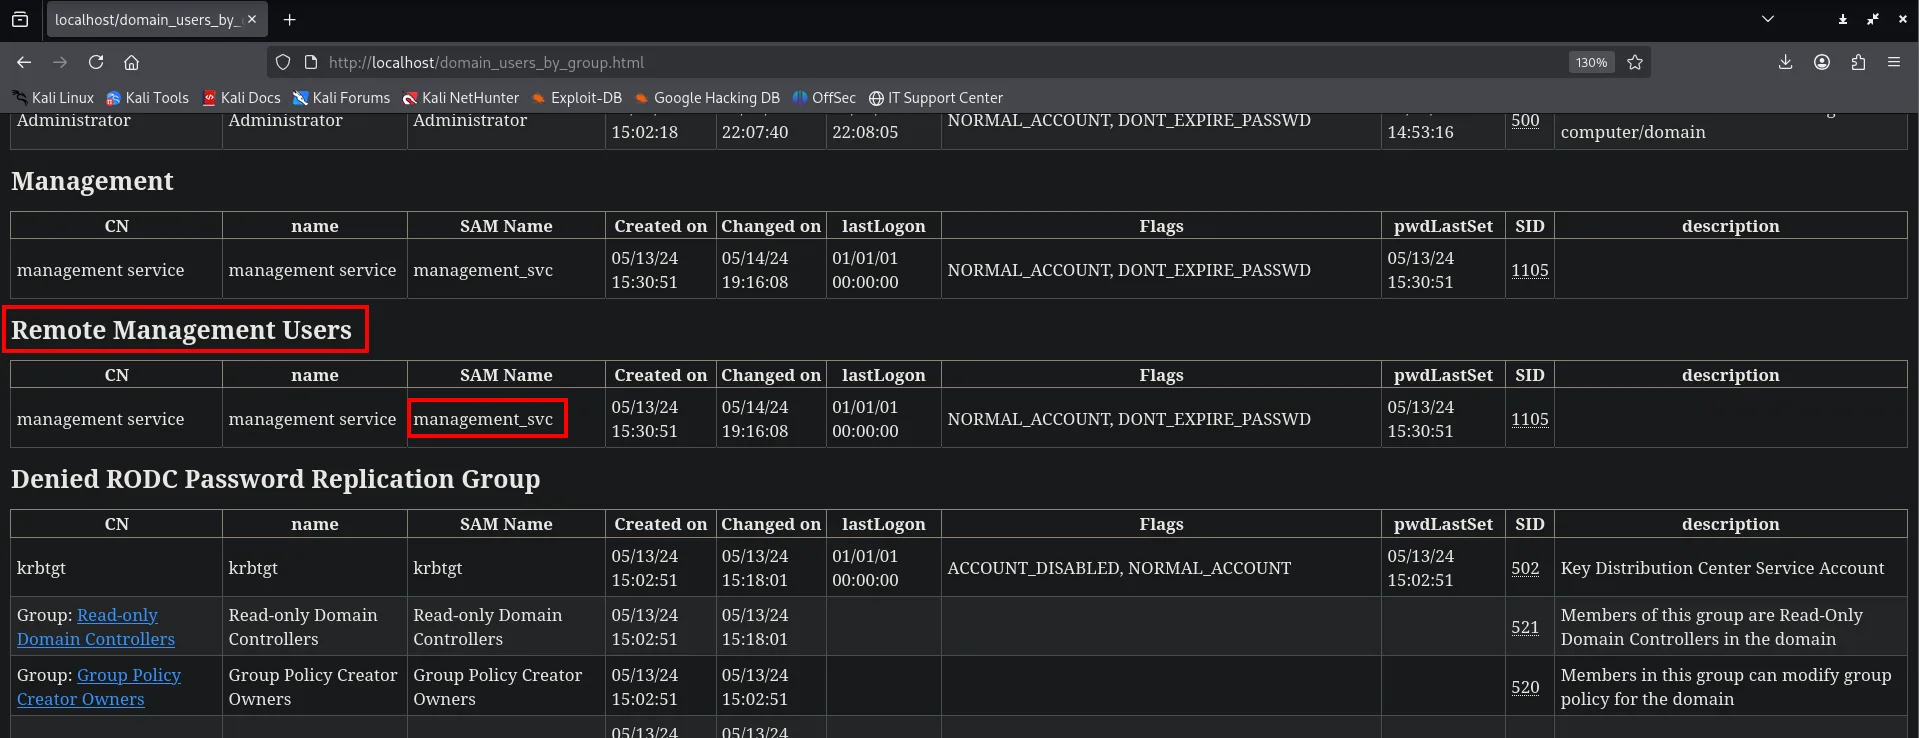Open the browser home page

tap(131, 62)
